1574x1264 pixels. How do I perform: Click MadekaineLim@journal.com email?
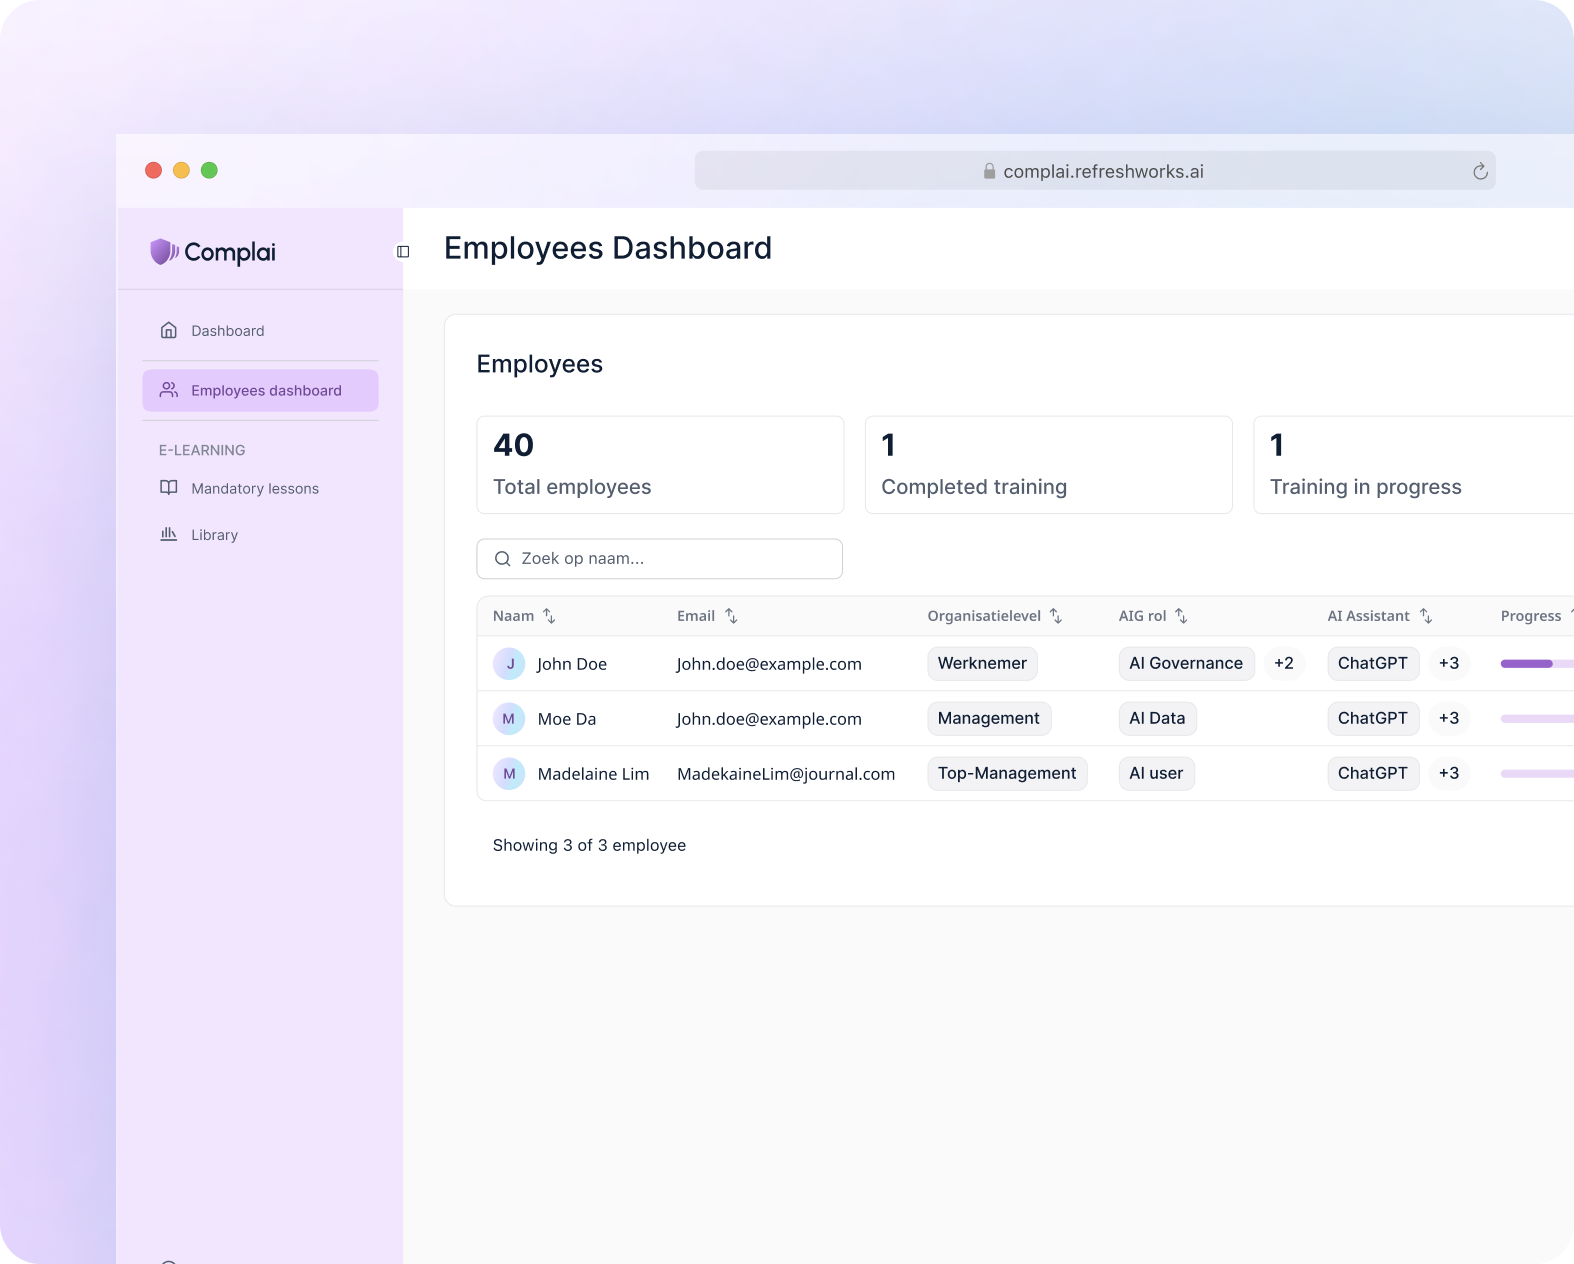[x=786, y=774]
